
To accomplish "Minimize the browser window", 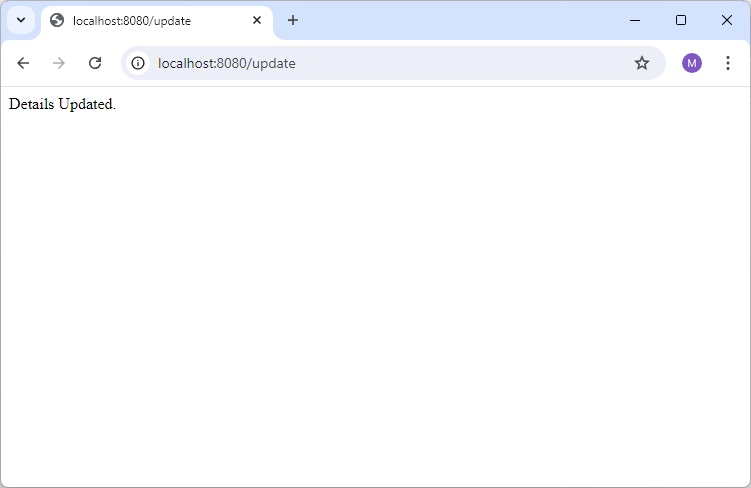I will coord(635,20).
